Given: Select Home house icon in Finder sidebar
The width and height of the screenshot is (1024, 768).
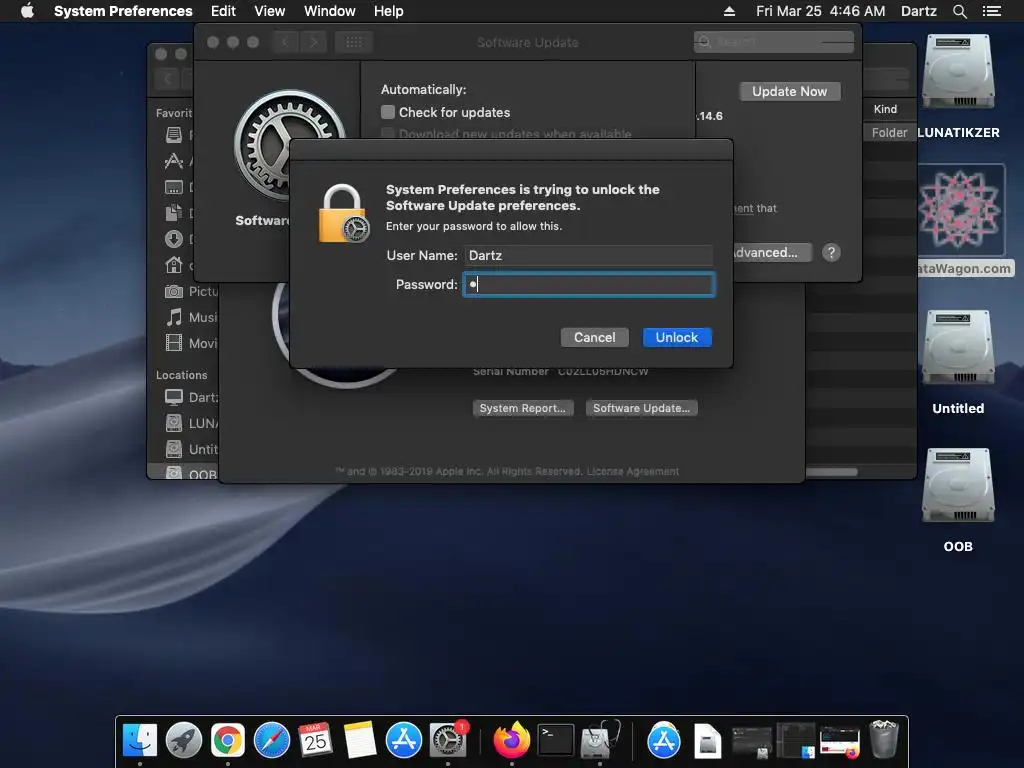Looking at the screenshot, I should pyautogui.click(x=174, y=265).
